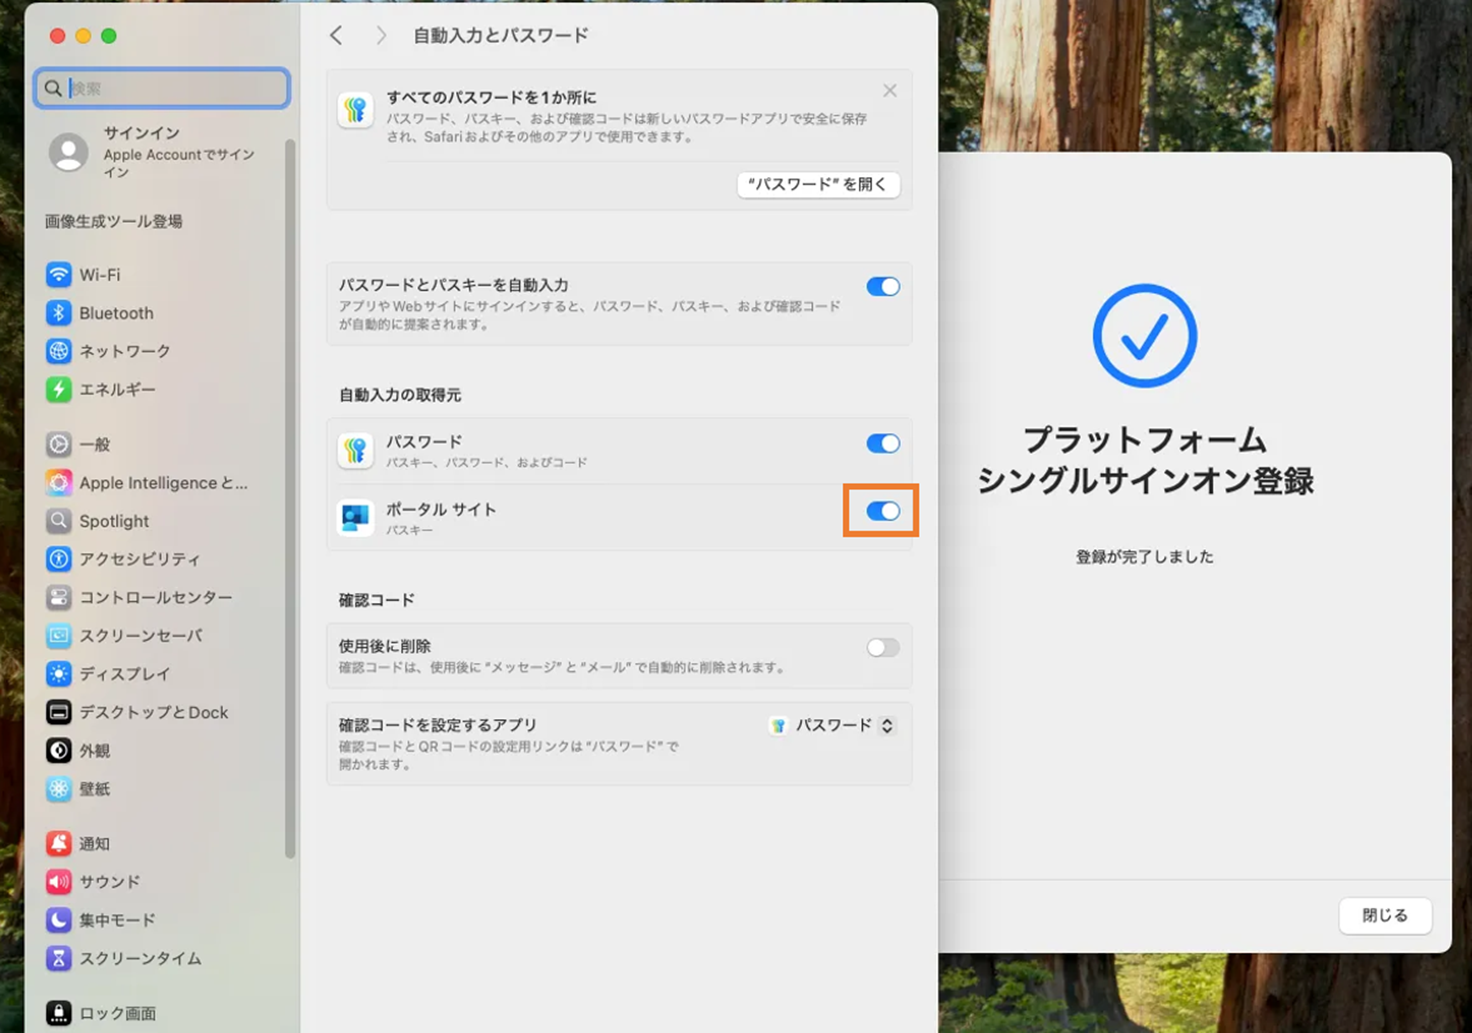Screen dimensions: 1472x1033
Task: Select the スクリーンセーバ icon
Action: 59,635
